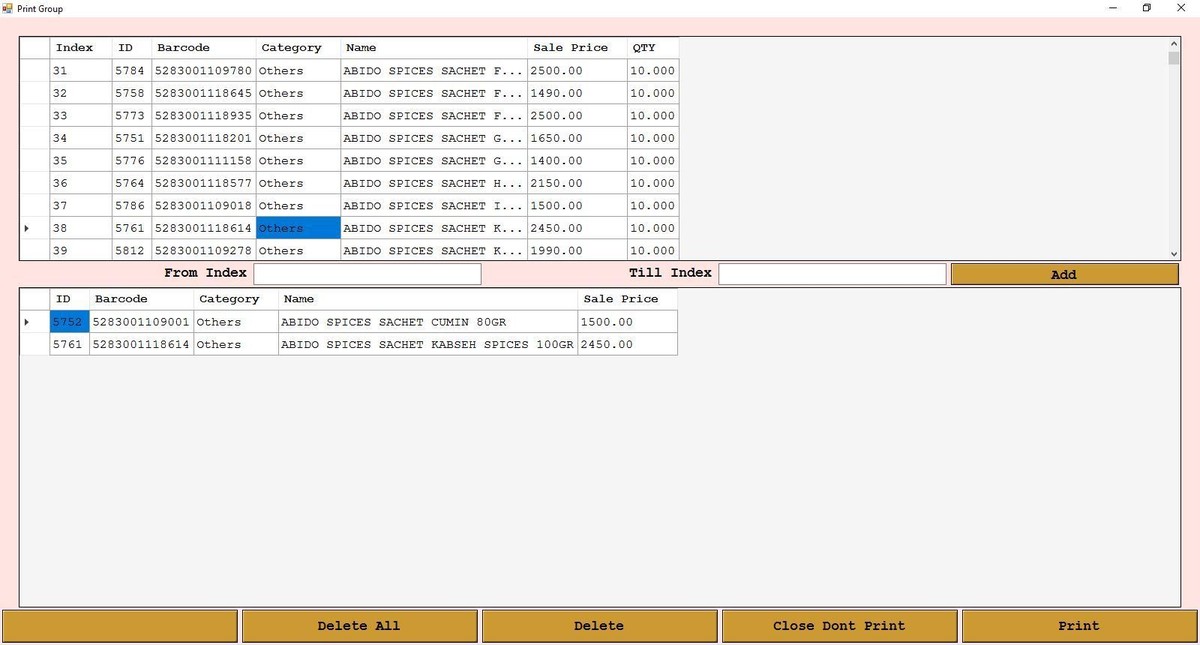Click the blank bottom-left button

click(120, 626)
